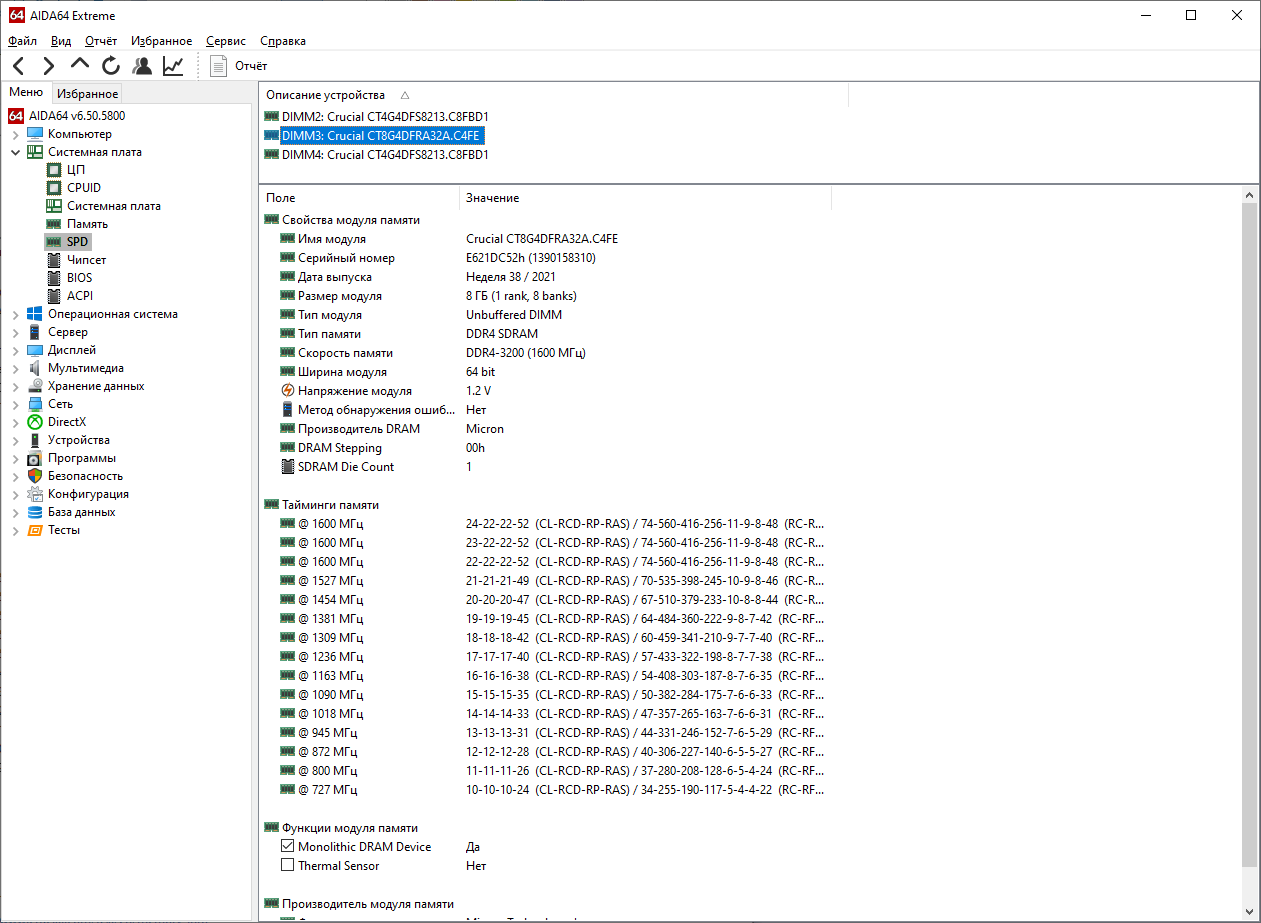This screenshot has width=1261, height=923.
Task: Open the graph chart toolbar icon
Action: pyautogui.click(x=174, y=66)
